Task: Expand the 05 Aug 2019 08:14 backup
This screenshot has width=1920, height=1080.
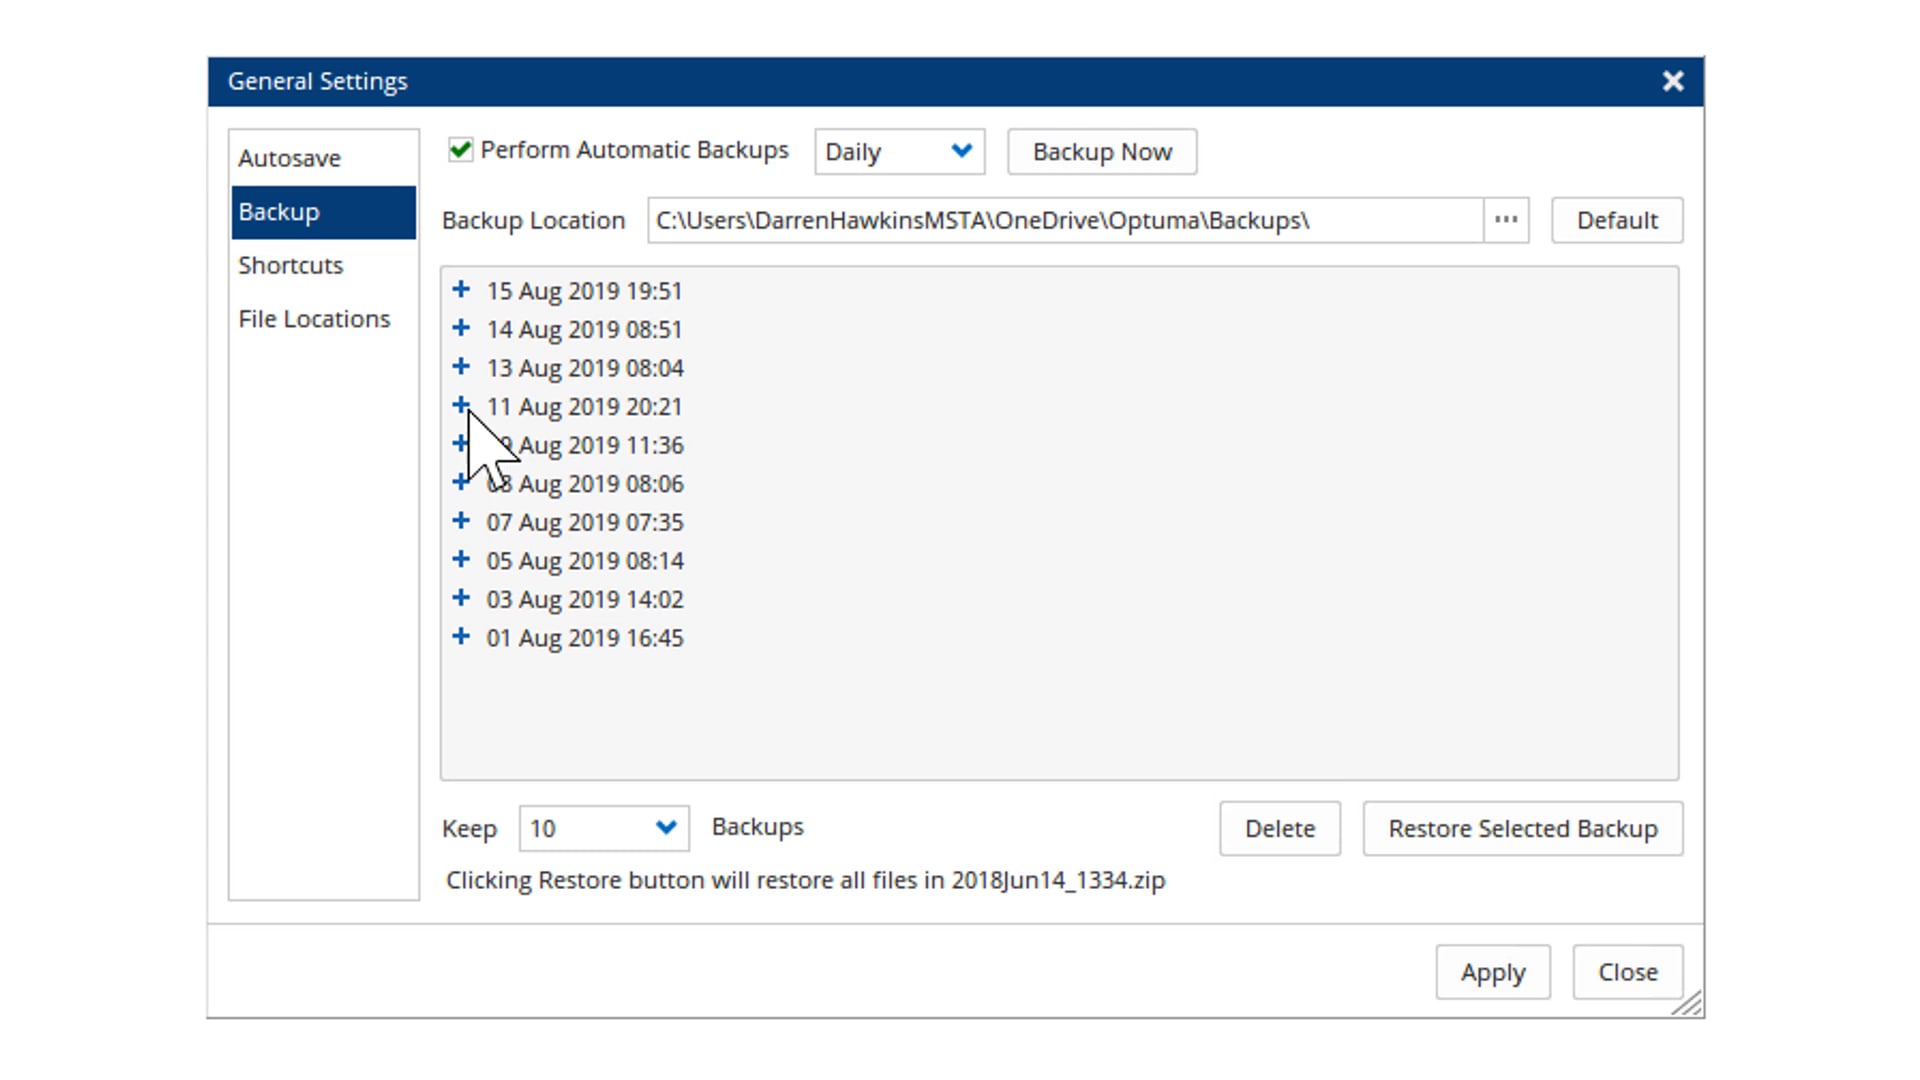Action: [461, 560]
